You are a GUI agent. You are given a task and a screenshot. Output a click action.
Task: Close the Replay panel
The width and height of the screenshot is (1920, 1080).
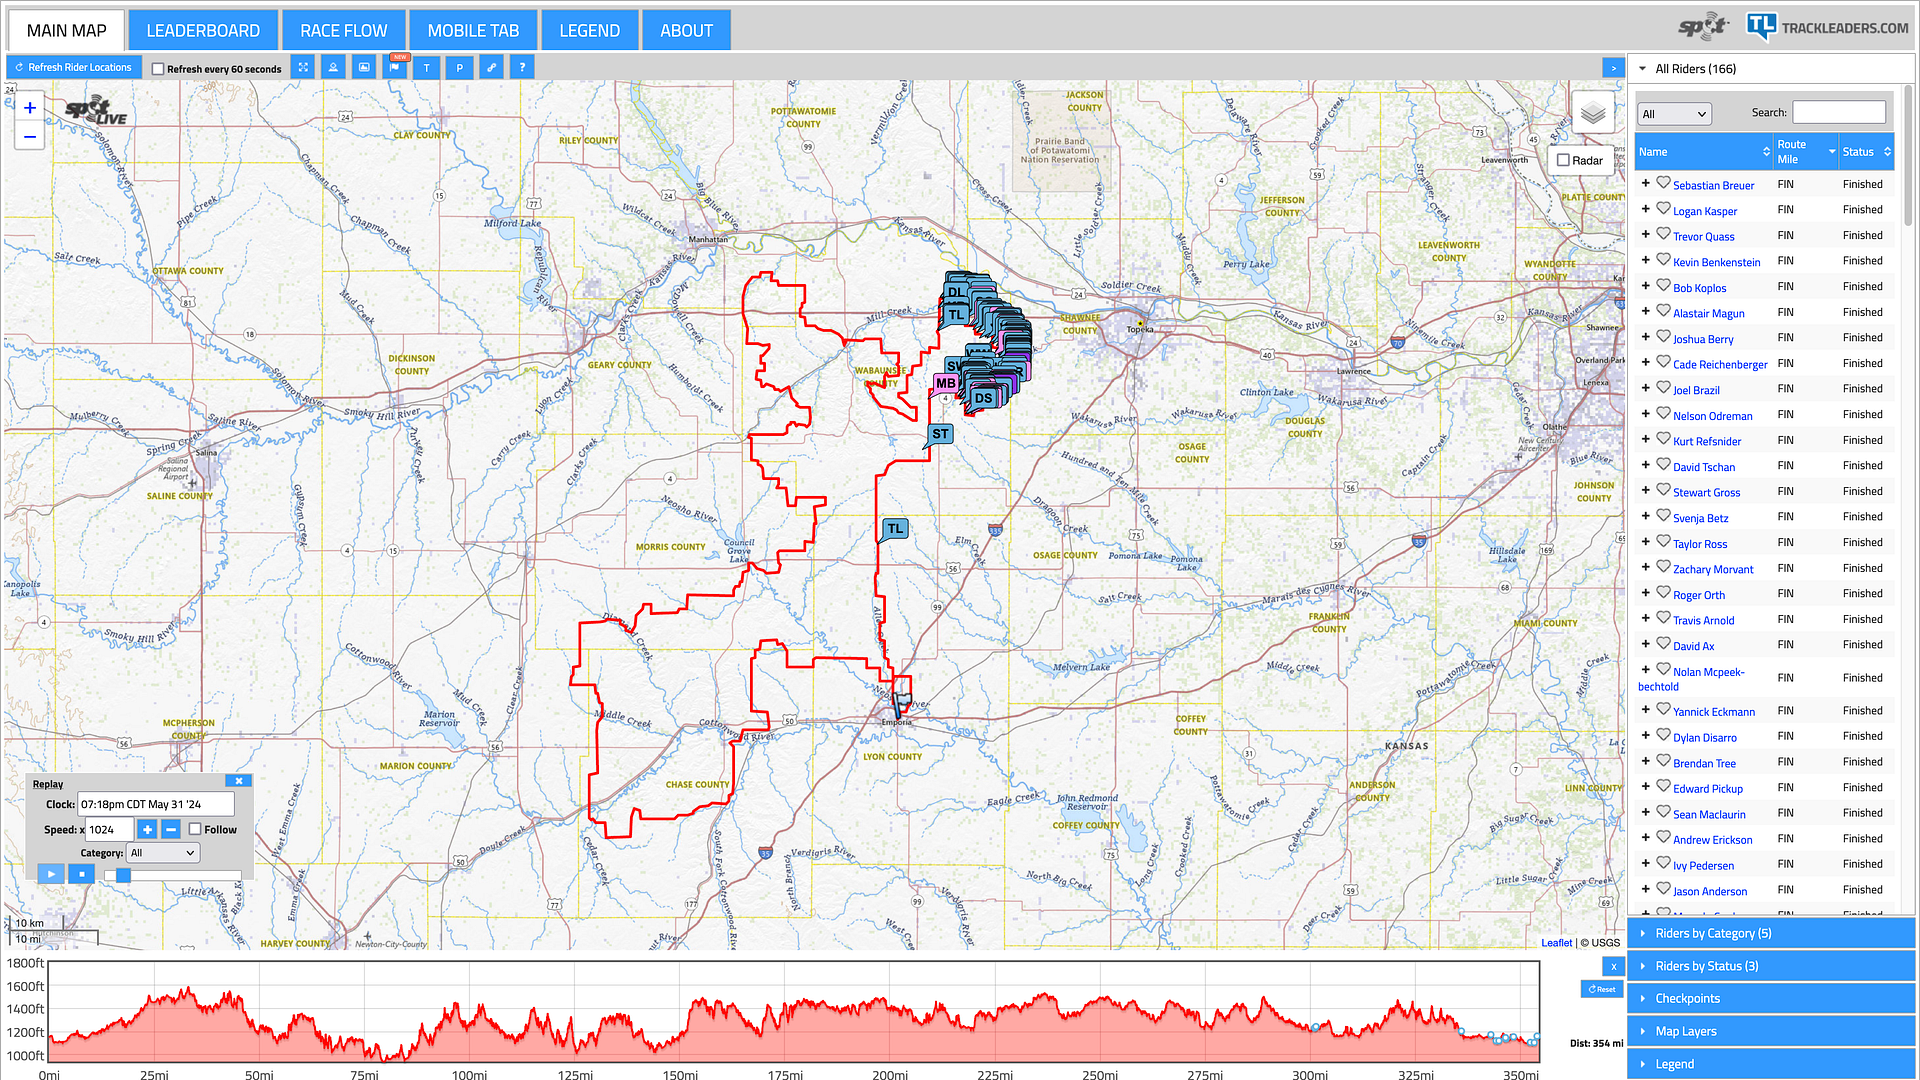238,781
